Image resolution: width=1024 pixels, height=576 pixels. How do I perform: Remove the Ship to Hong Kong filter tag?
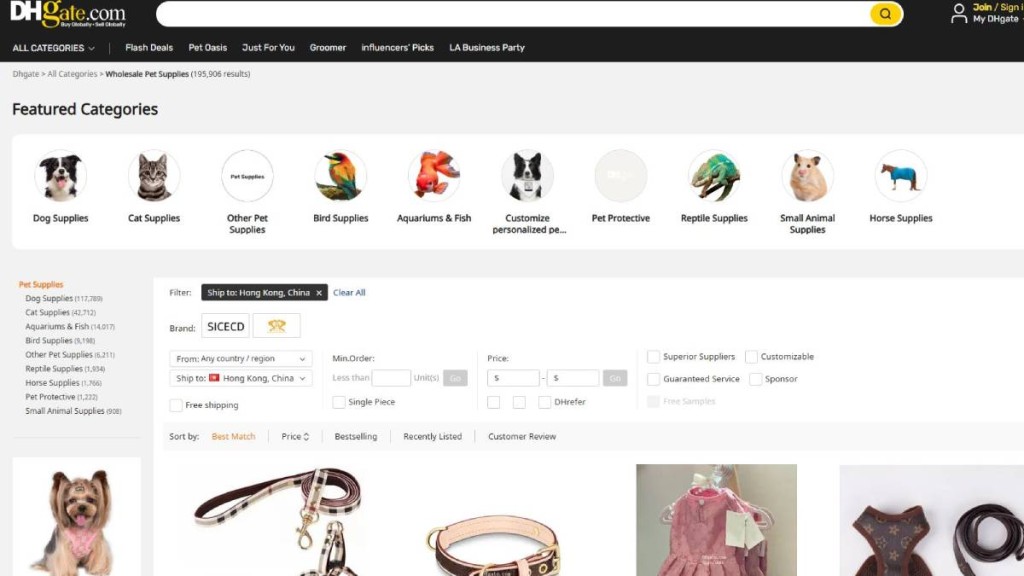coord(319,293)
